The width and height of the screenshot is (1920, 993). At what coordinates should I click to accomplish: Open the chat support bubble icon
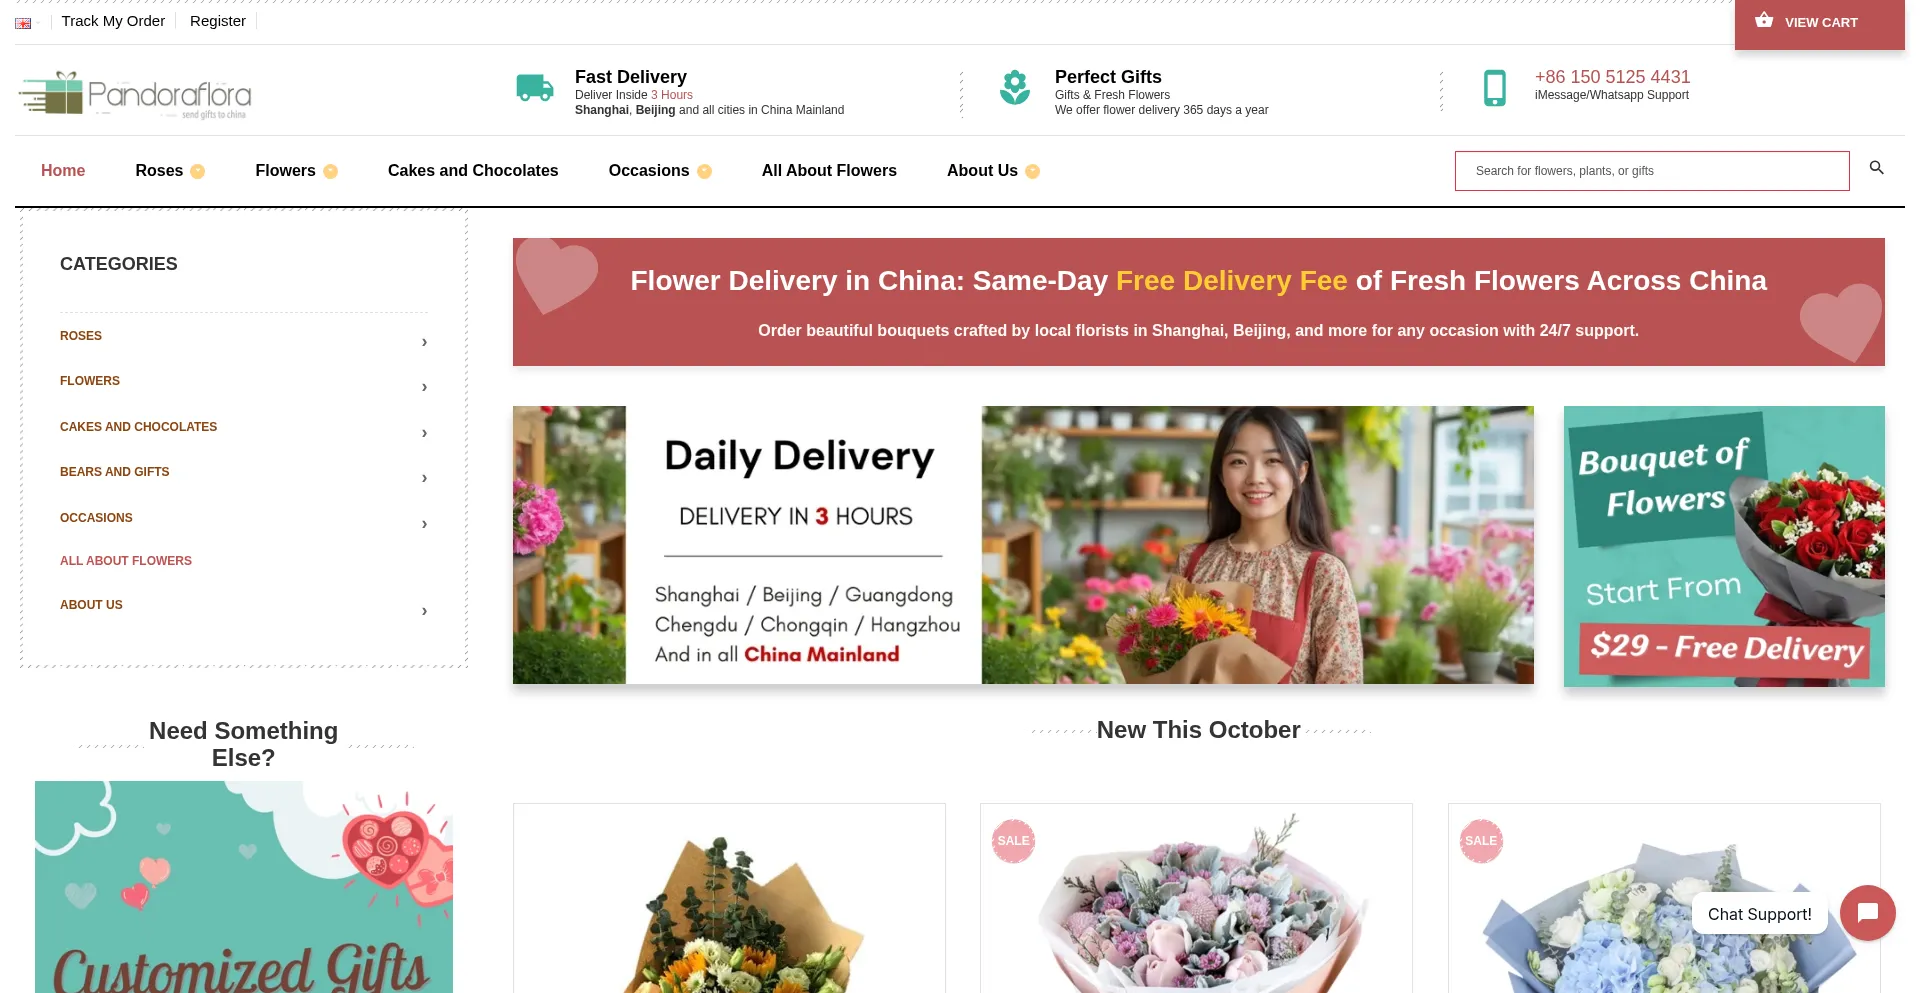coord(1867,913)
